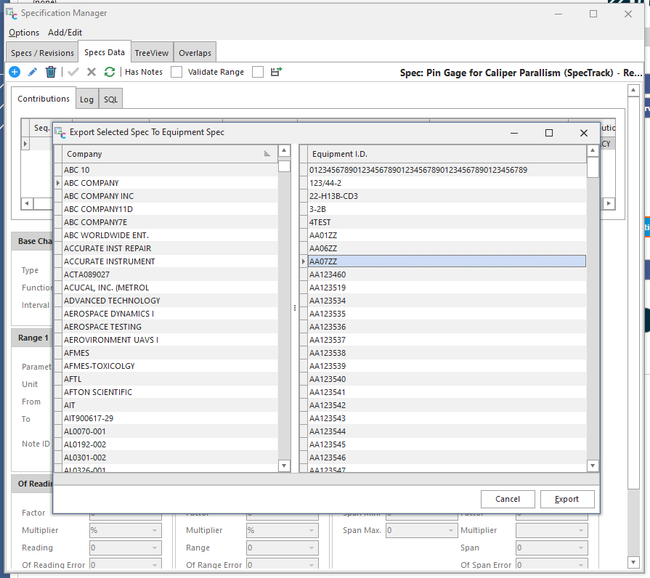Click the Export dialog title bar icon
This screenshot has width=650, height=578.
coord(61,133)
